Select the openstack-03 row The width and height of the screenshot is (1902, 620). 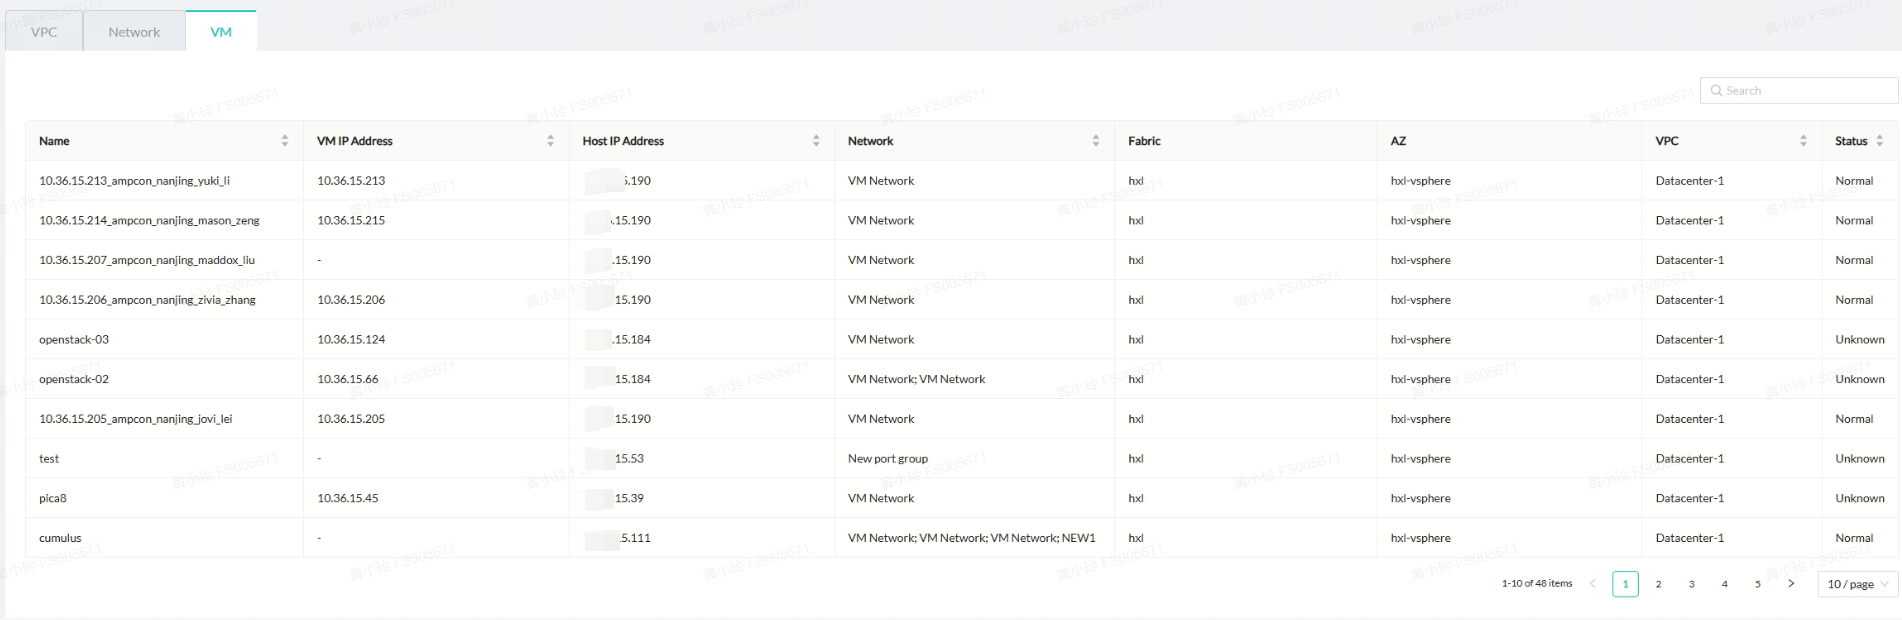(74, 340)
